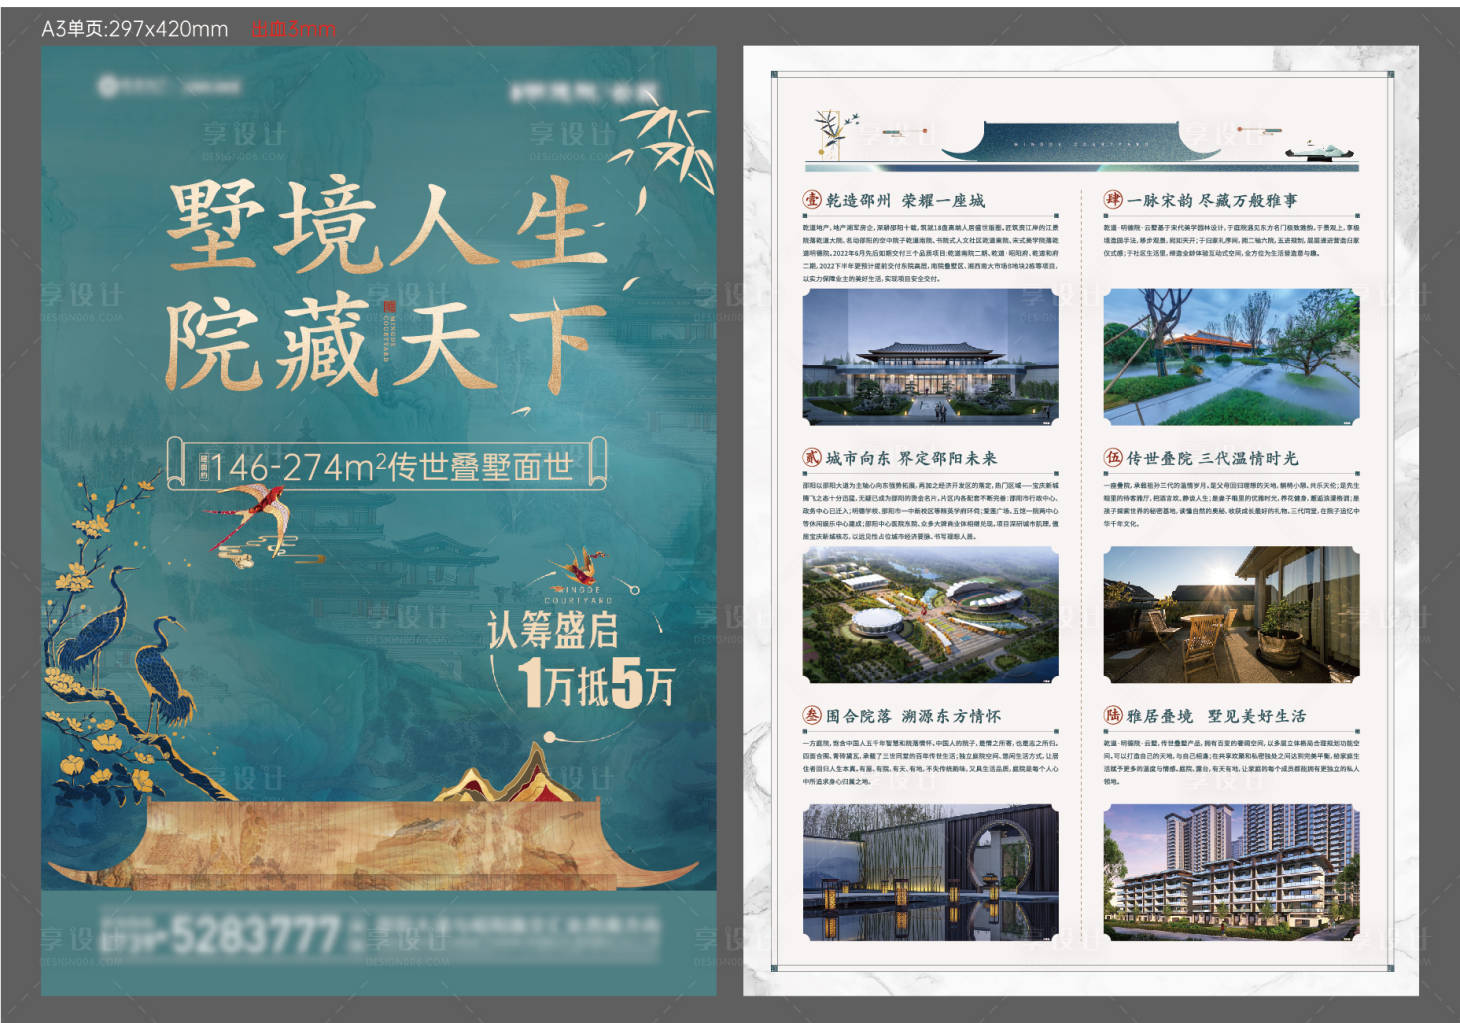This screenshot has height=1023, width=1460.
Task: Open the aerial stadium complex photo
Action: (x=930, y=614)
